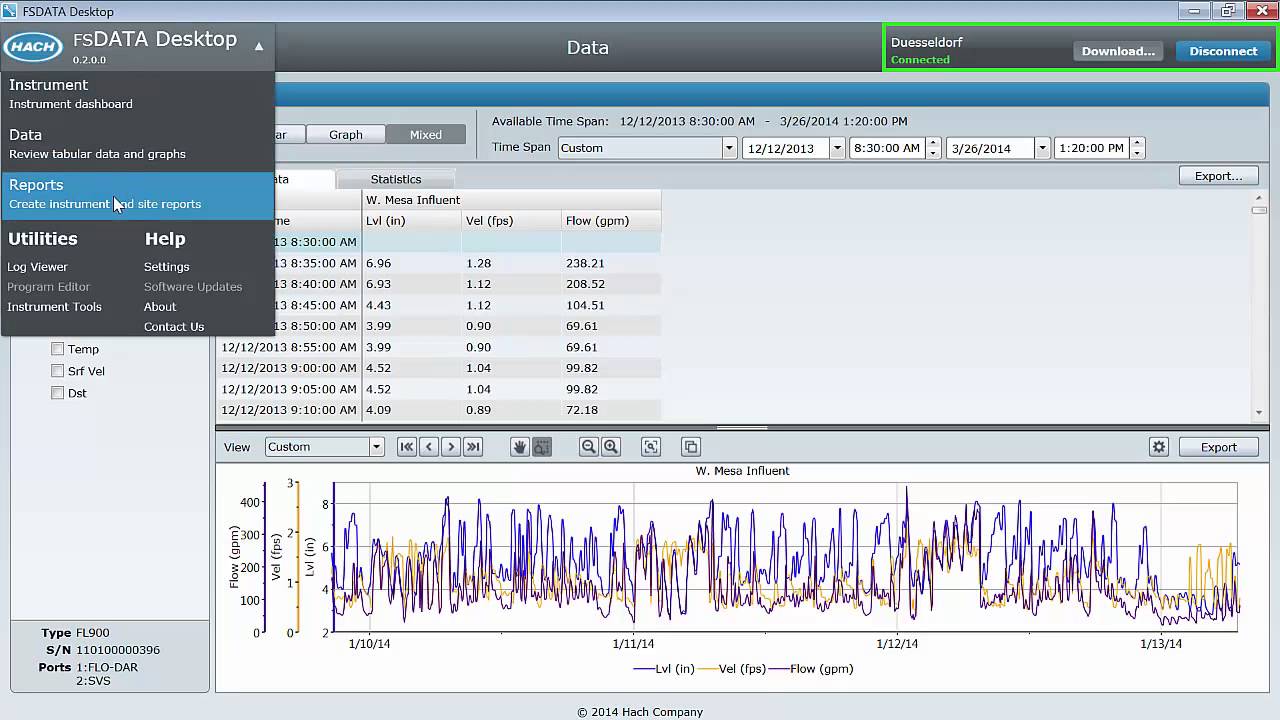The image size is (1280, 720).
Task: Check the Srf Vel channel checkbox
Action: (57, 371)
